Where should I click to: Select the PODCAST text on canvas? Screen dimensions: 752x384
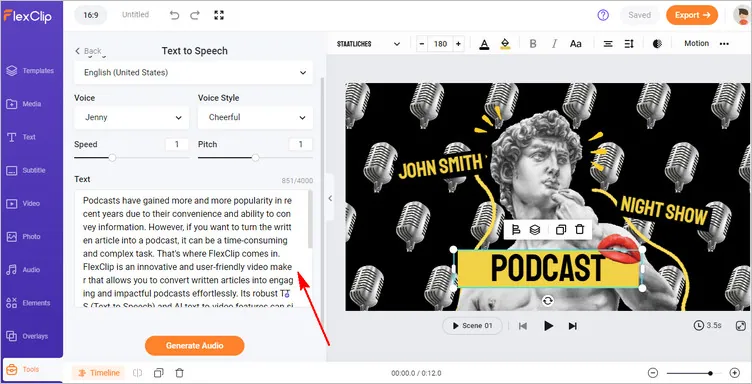(547, 268)
